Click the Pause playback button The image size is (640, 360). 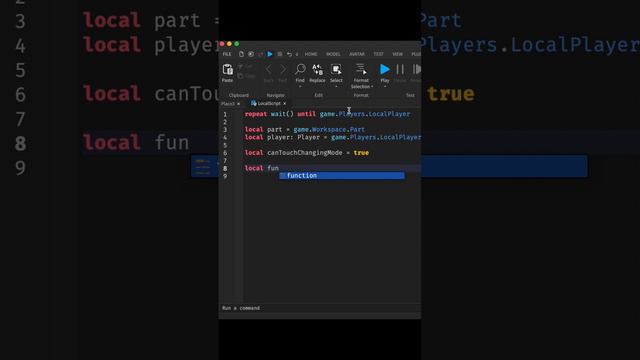point(400,69)
